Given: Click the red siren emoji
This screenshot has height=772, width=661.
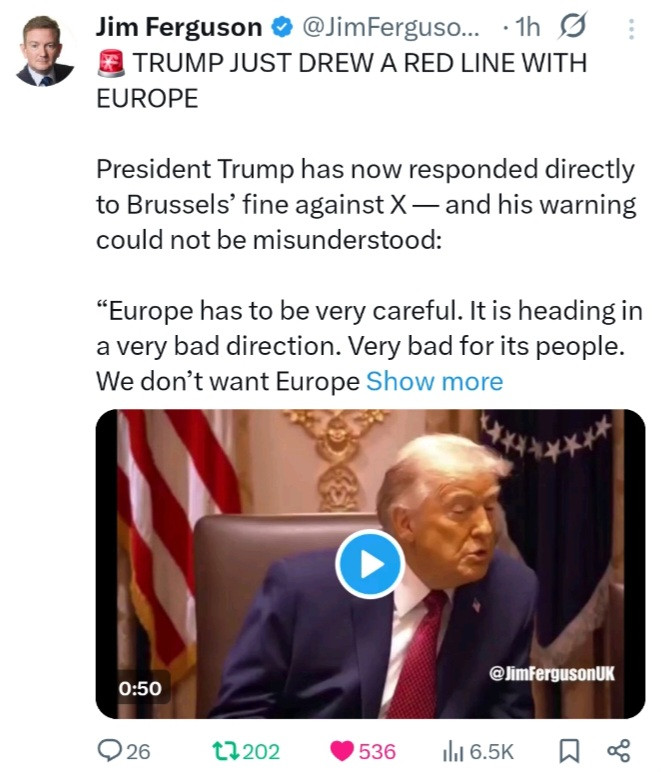Looking at the screenshot, I should tap(112, 63).
